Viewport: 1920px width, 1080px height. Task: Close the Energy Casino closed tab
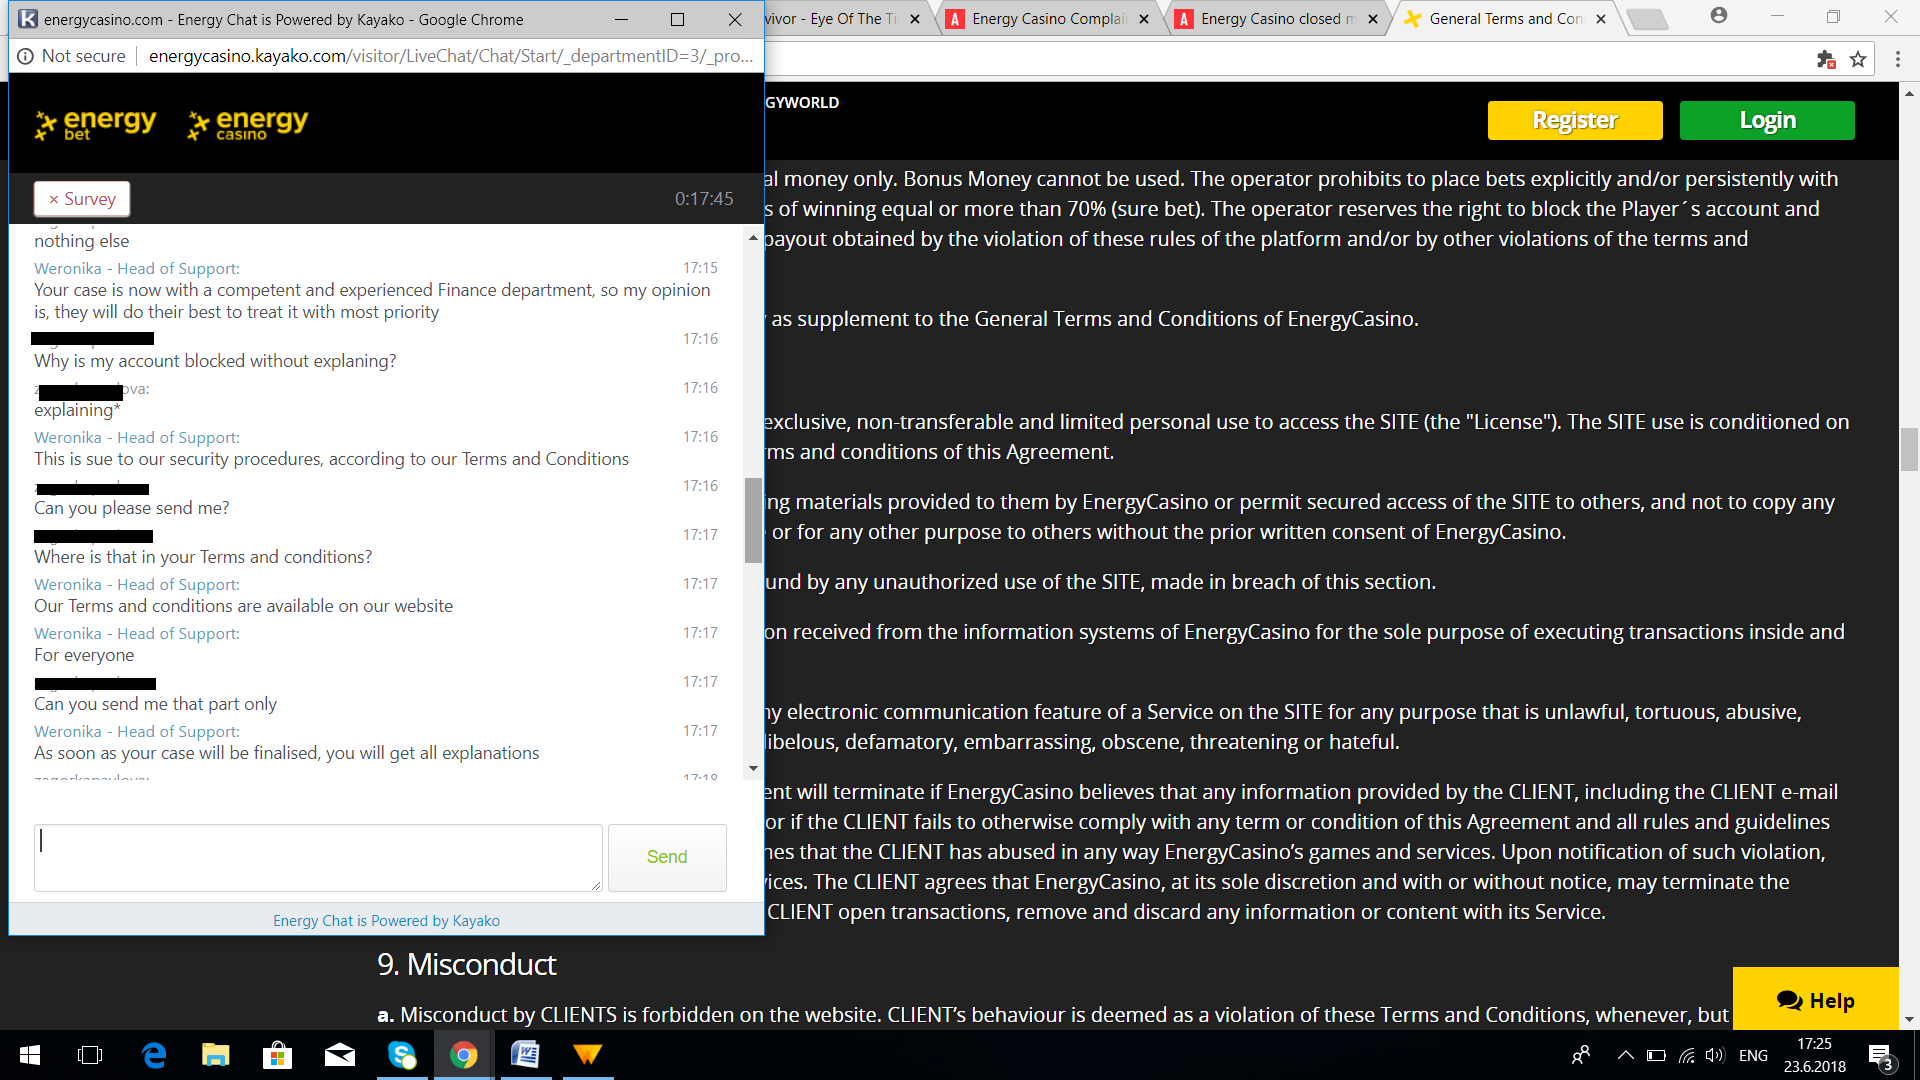pyautogui.click(x=1373, y=19)
